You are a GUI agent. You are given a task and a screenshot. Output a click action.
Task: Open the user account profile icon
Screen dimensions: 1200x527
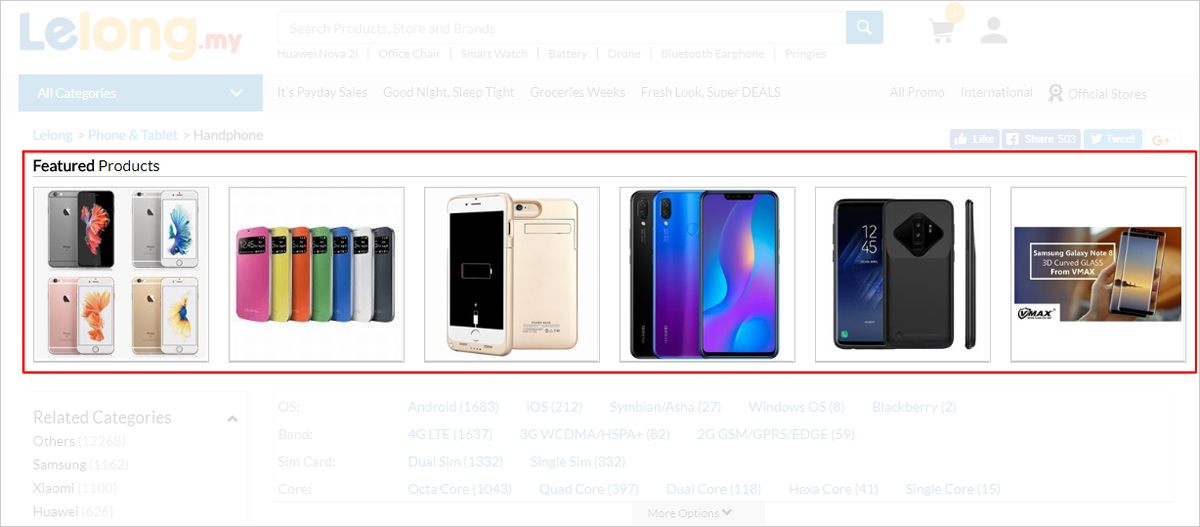point(993,29)
